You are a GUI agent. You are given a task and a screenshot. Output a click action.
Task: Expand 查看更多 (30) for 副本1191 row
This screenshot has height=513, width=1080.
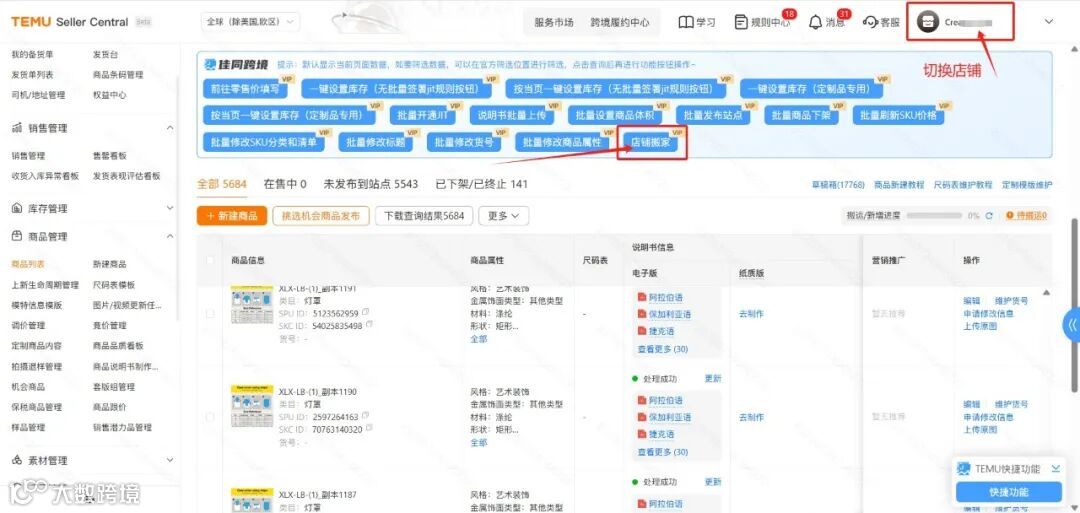pos(663,349)
